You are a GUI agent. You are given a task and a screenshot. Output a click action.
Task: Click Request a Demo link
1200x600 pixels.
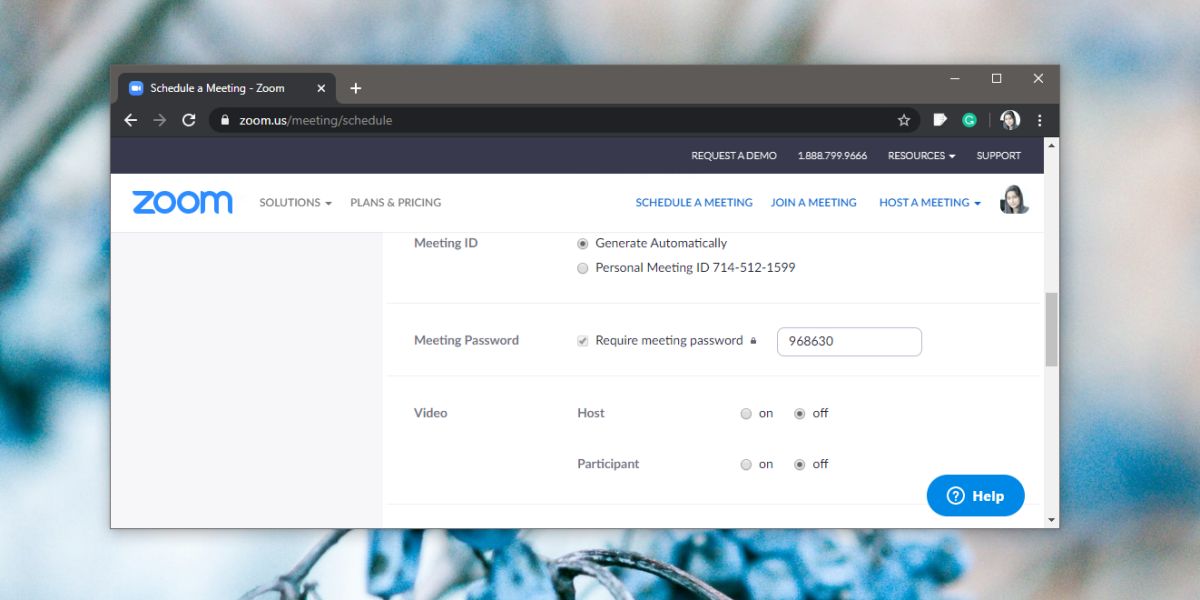click(734, 156)
